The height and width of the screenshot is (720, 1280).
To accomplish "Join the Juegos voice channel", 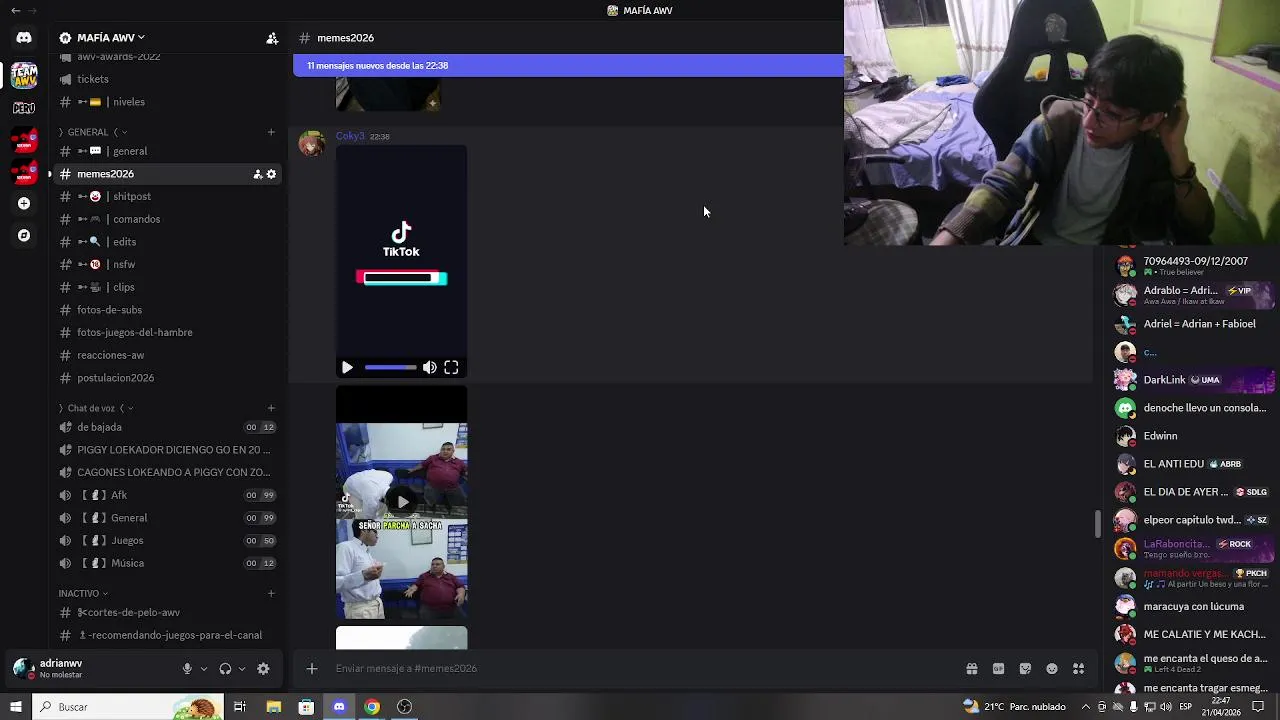I will click(169, 540).
